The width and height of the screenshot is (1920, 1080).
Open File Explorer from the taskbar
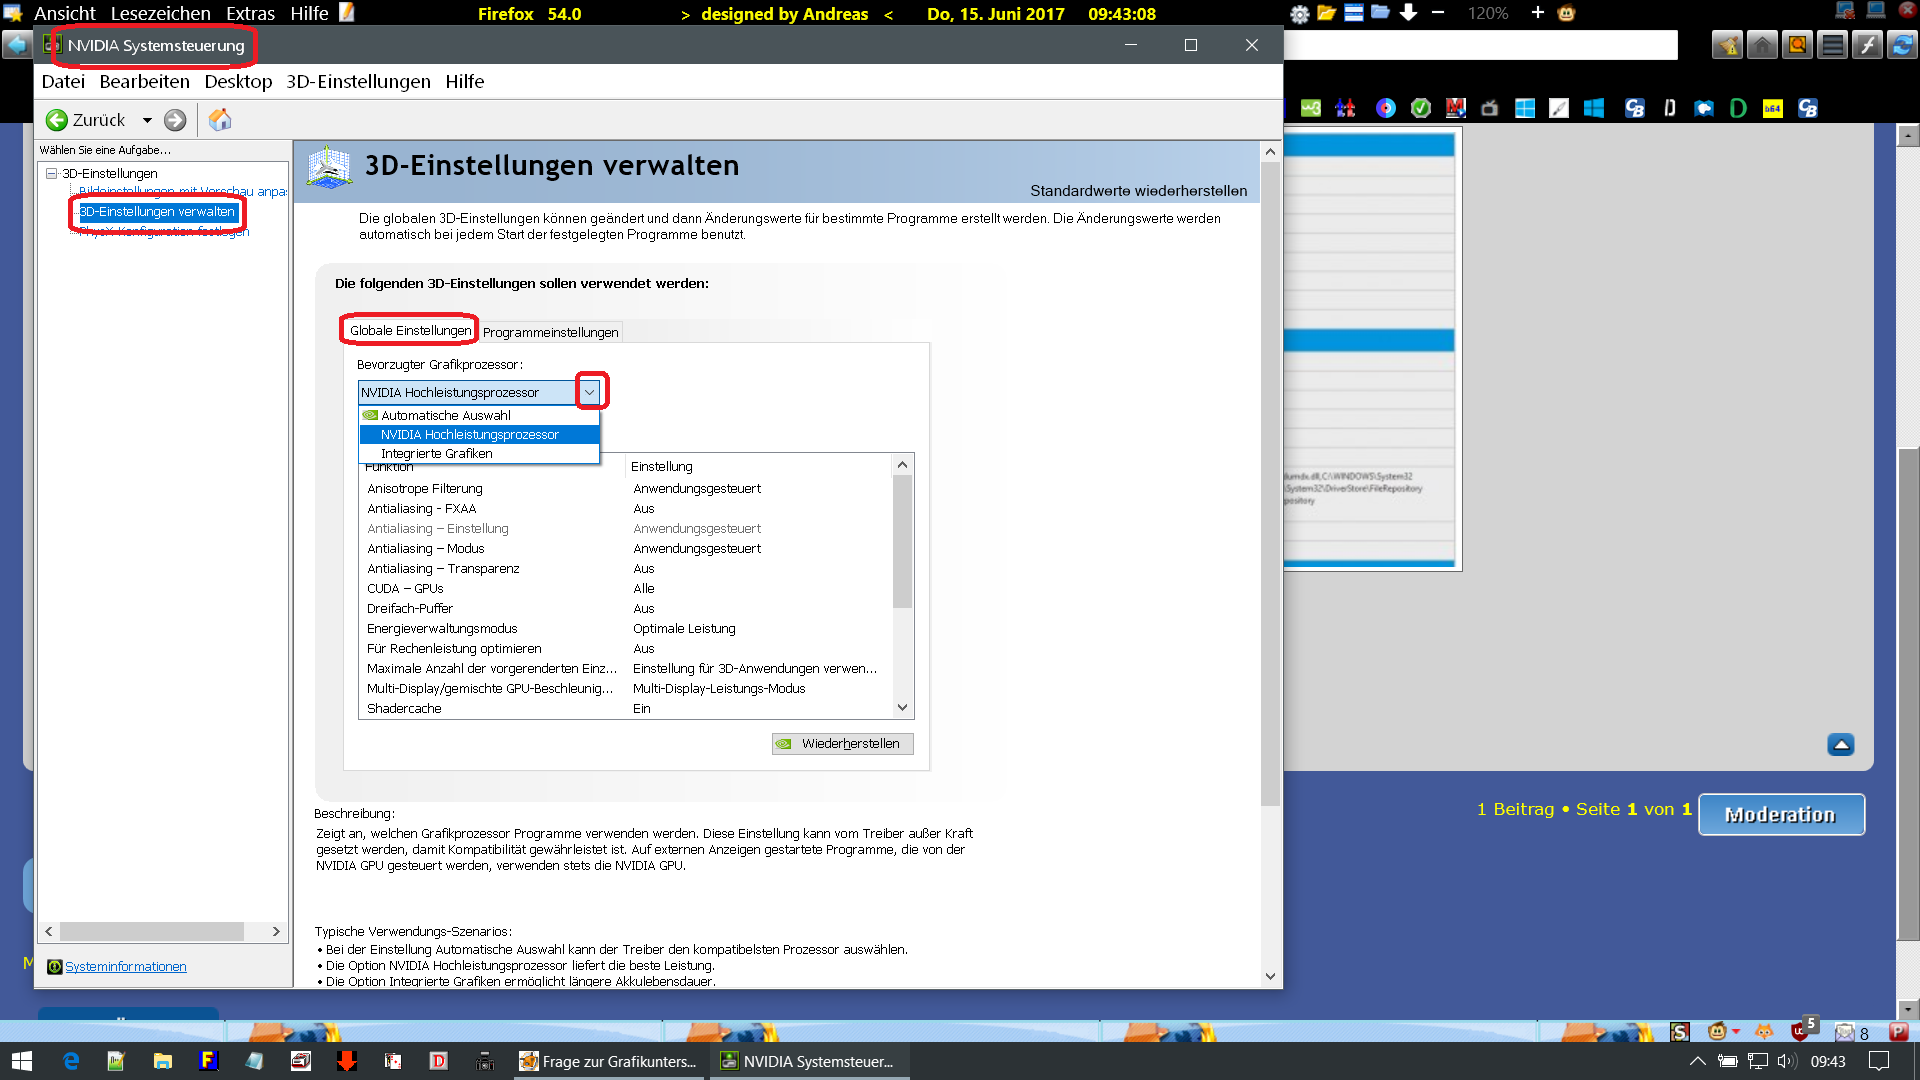point(162,1061)
